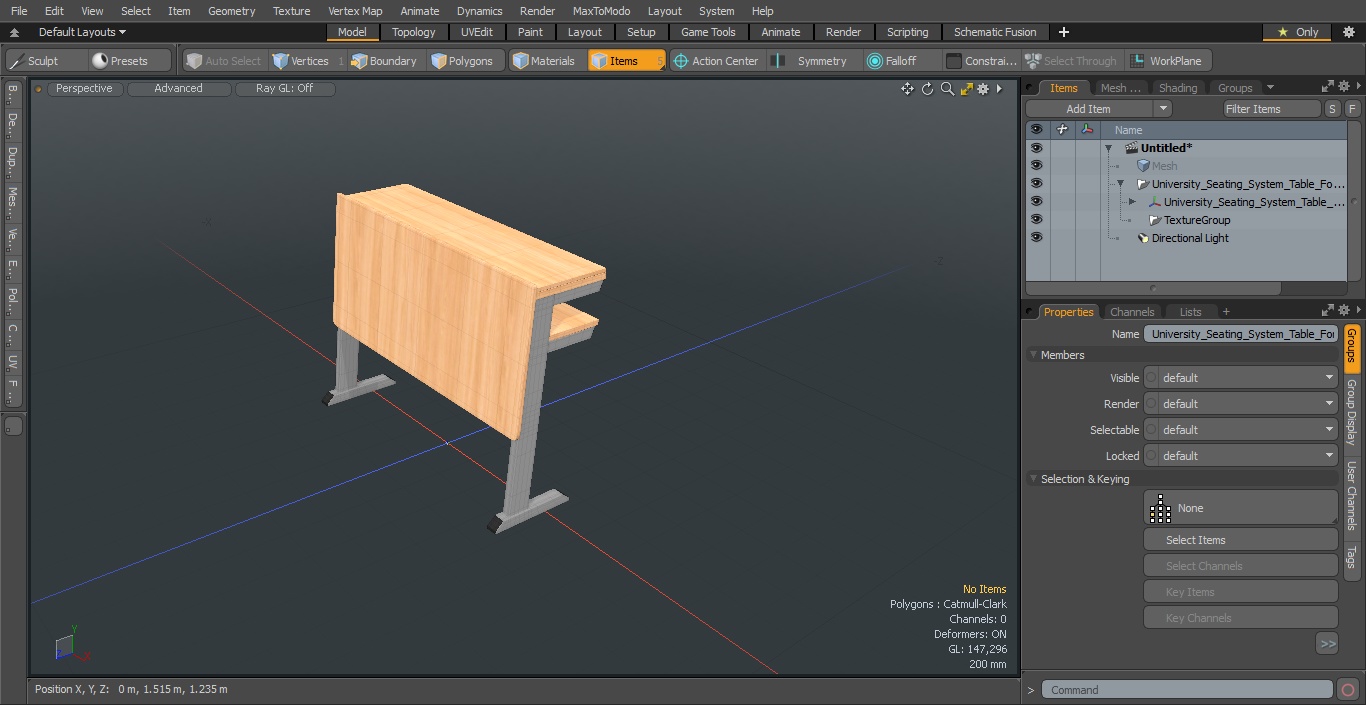The height and width of the screenshot is (705, 1366).
Task: Click the viewport rotate icon
Action: pos(927,89)
